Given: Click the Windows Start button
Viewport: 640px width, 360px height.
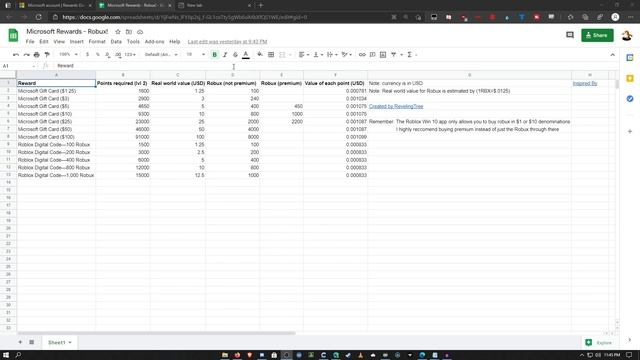Looking at the screenshot, I should tap(6, 355).
